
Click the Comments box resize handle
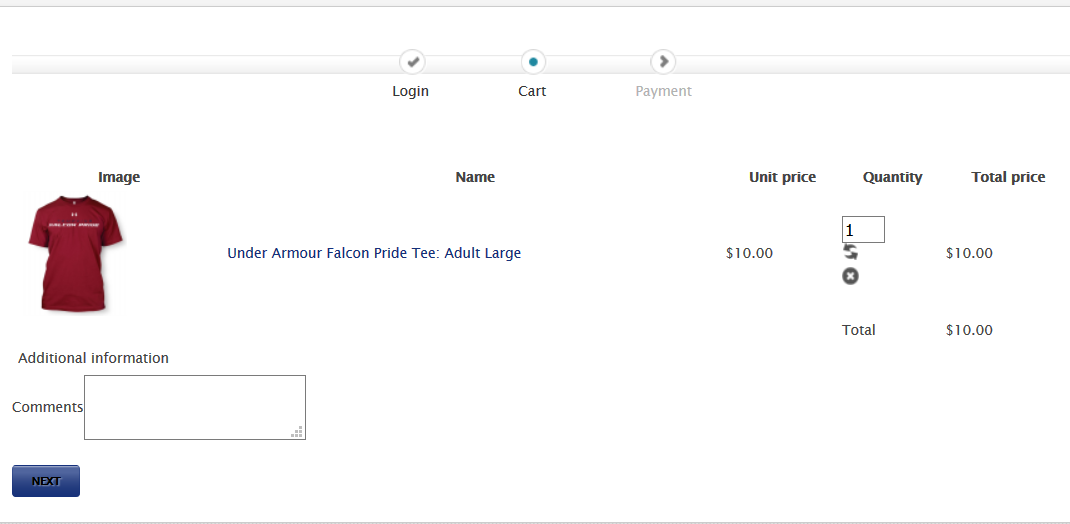coord(297,432)
